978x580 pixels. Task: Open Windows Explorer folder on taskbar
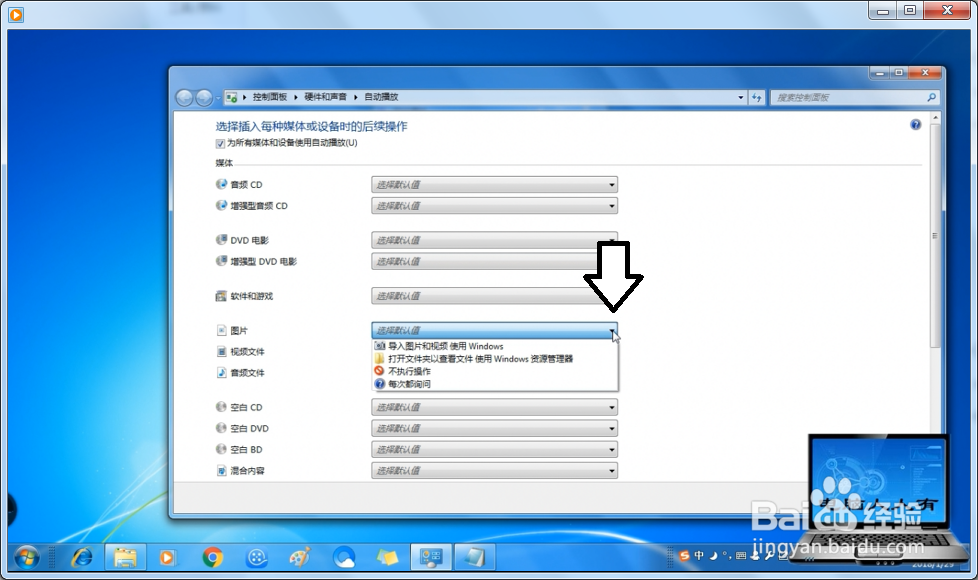click(125, 557)
